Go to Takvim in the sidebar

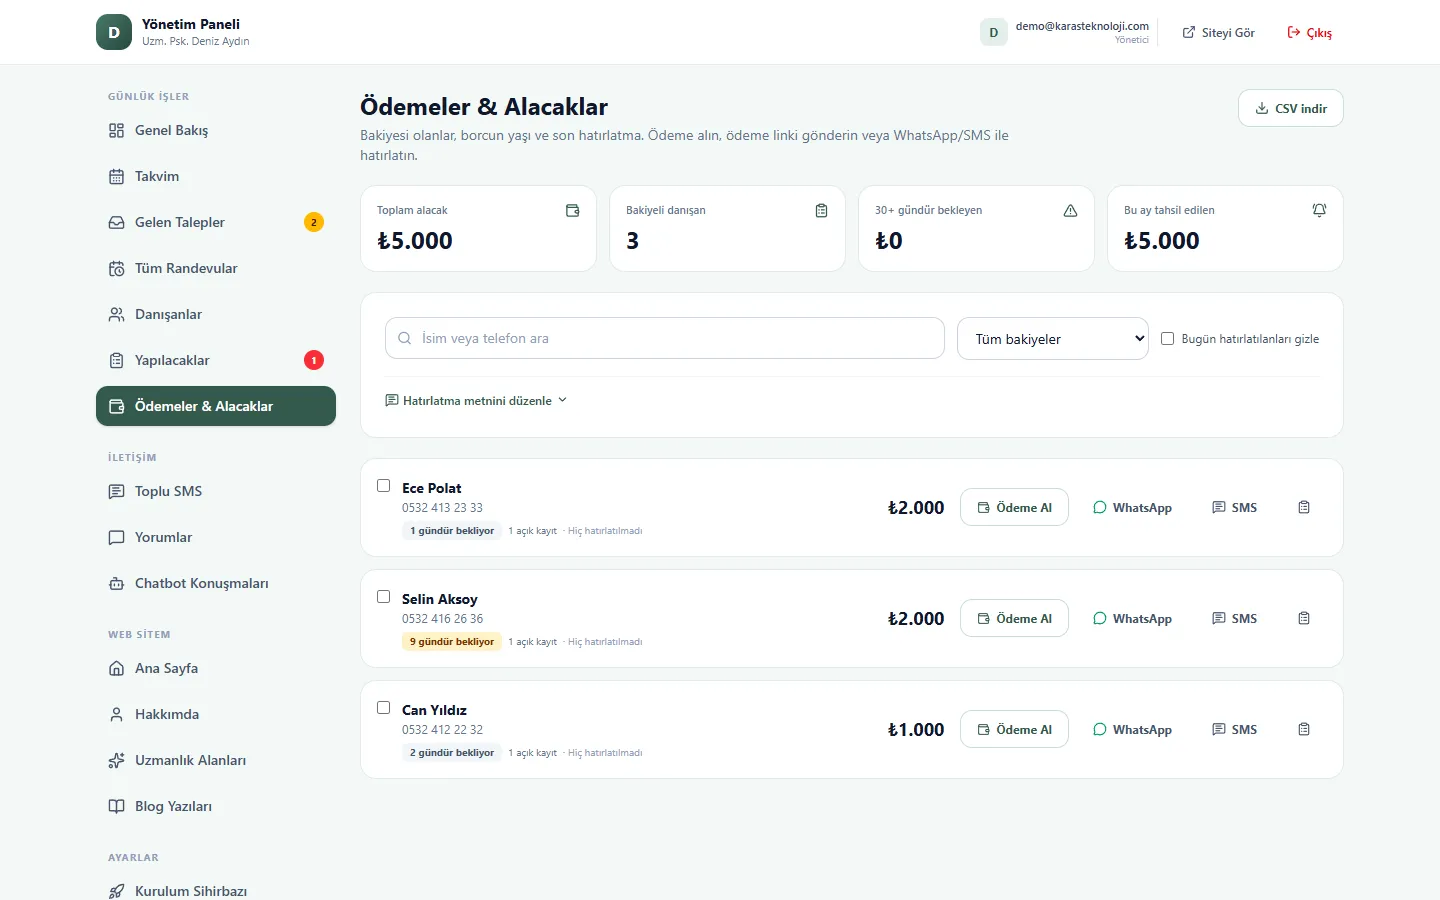[216, 176]
